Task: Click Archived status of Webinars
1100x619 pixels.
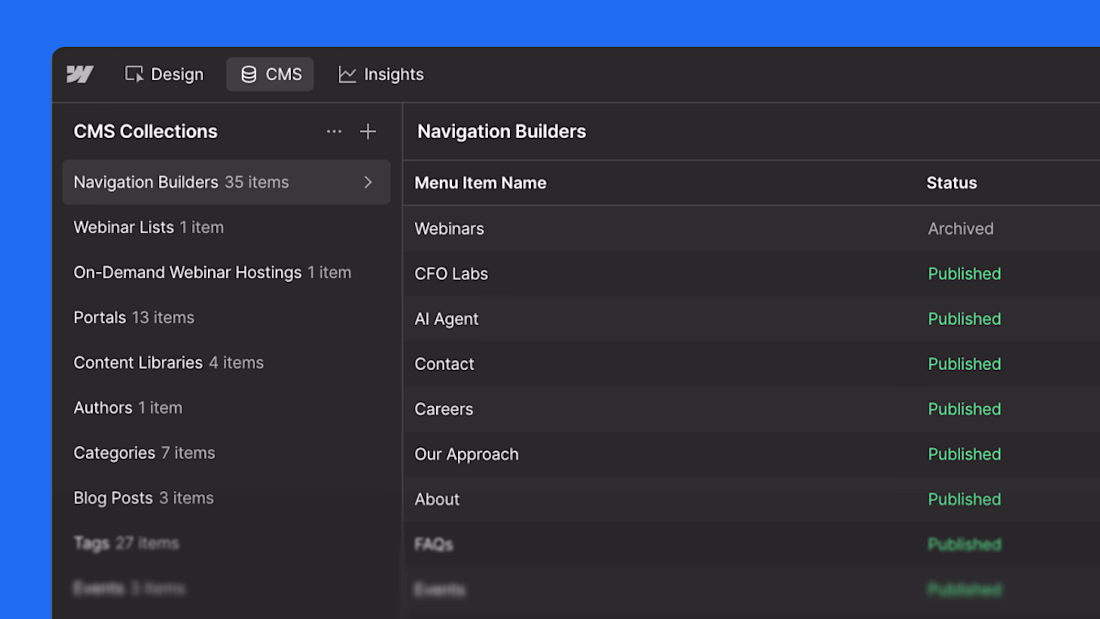Action: pos(960,229)
